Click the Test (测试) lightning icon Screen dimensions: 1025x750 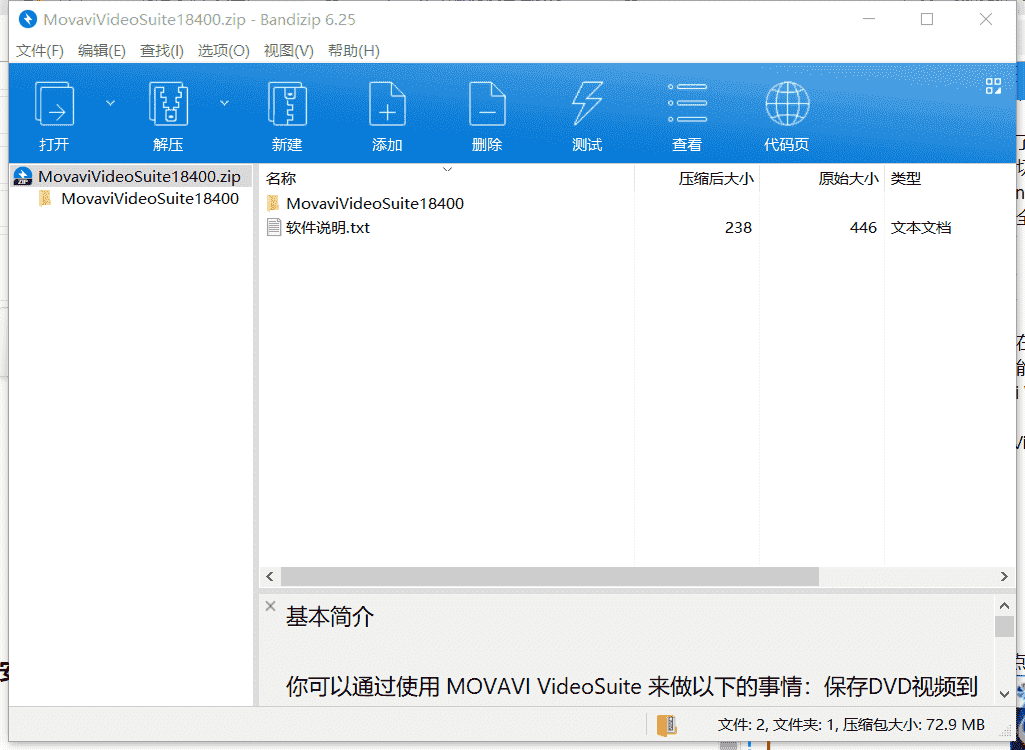[x=586, y=103]
